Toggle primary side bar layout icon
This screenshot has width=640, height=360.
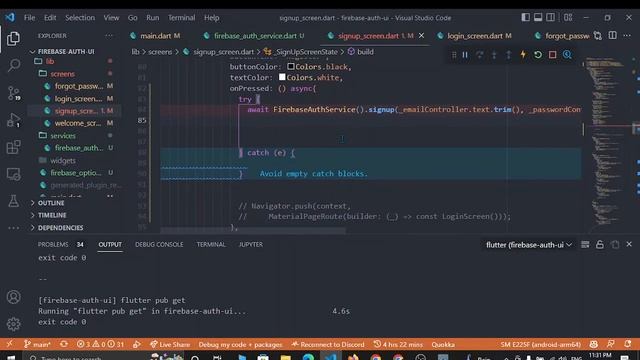(526, 17)
